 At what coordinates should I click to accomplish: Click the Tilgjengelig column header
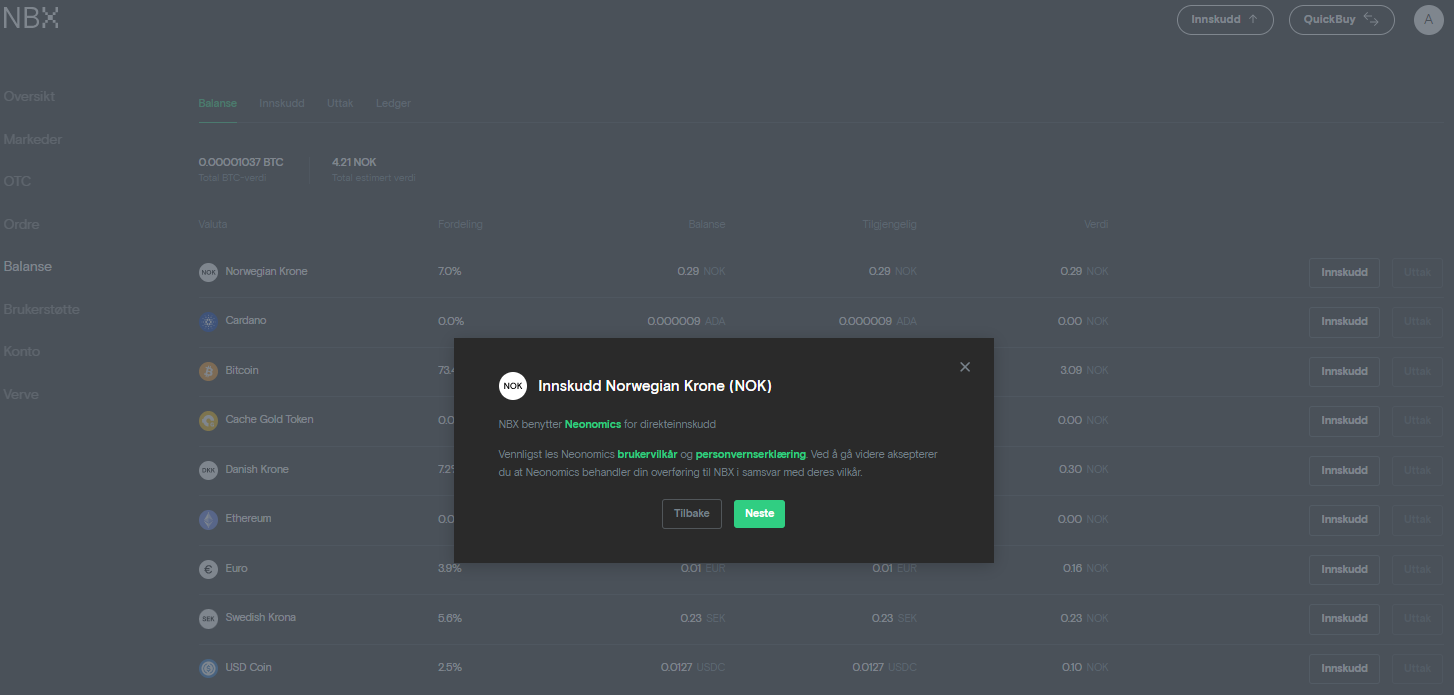click(x=890, y=225)
